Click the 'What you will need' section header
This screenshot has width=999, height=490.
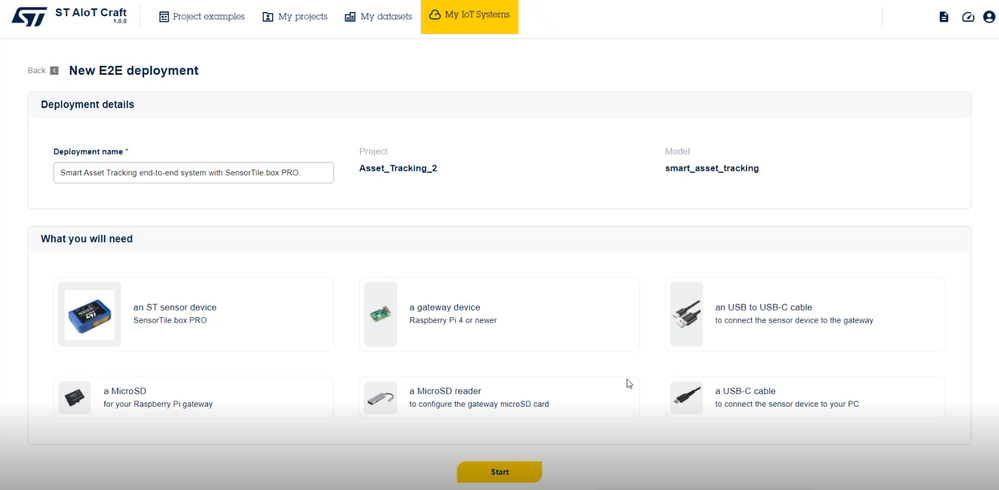point(87,239)
